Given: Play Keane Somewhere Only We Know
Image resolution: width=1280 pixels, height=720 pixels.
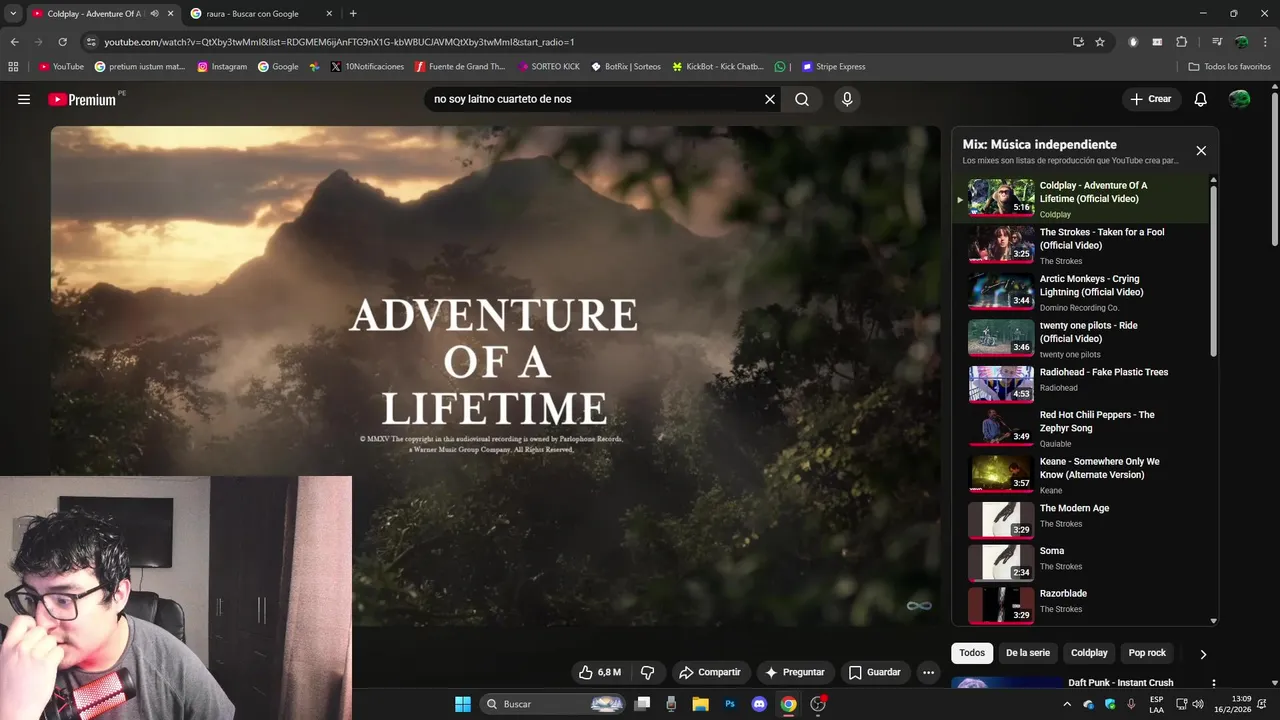Looking at the screenshot, I should tap(1083, 474).
